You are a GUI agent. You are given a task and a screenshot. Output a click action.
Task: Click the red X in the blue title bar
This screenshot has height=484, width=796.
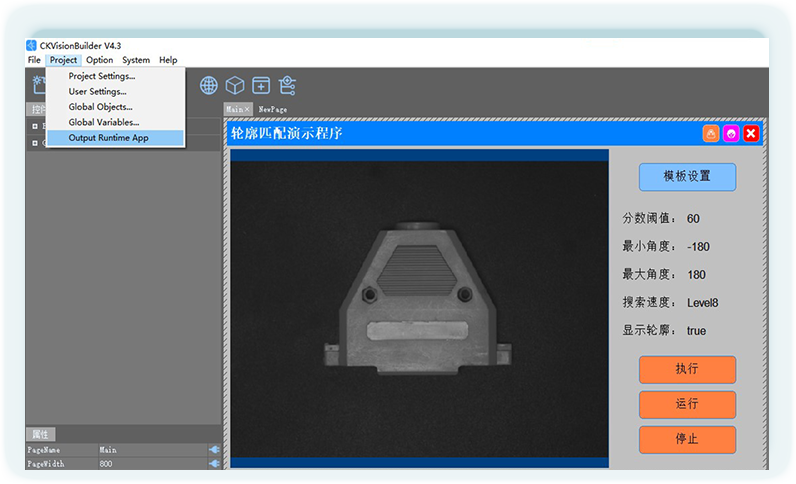(751, 134)
